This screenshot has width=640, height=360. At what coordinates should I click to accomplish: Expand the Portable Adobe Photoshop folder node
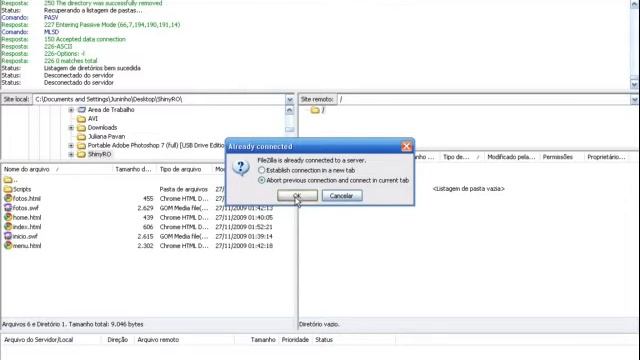[x=71, y=146]
